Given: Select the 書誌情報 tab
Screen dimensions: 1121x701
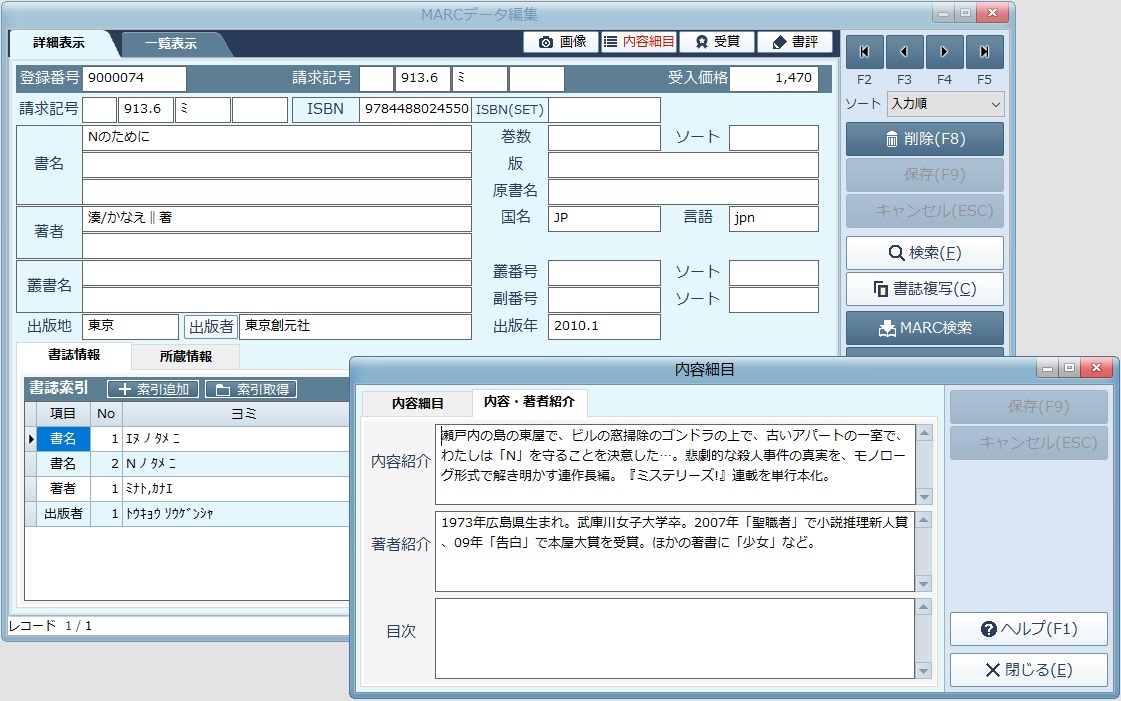Looking at the screenshot, I should click(74, 355).
